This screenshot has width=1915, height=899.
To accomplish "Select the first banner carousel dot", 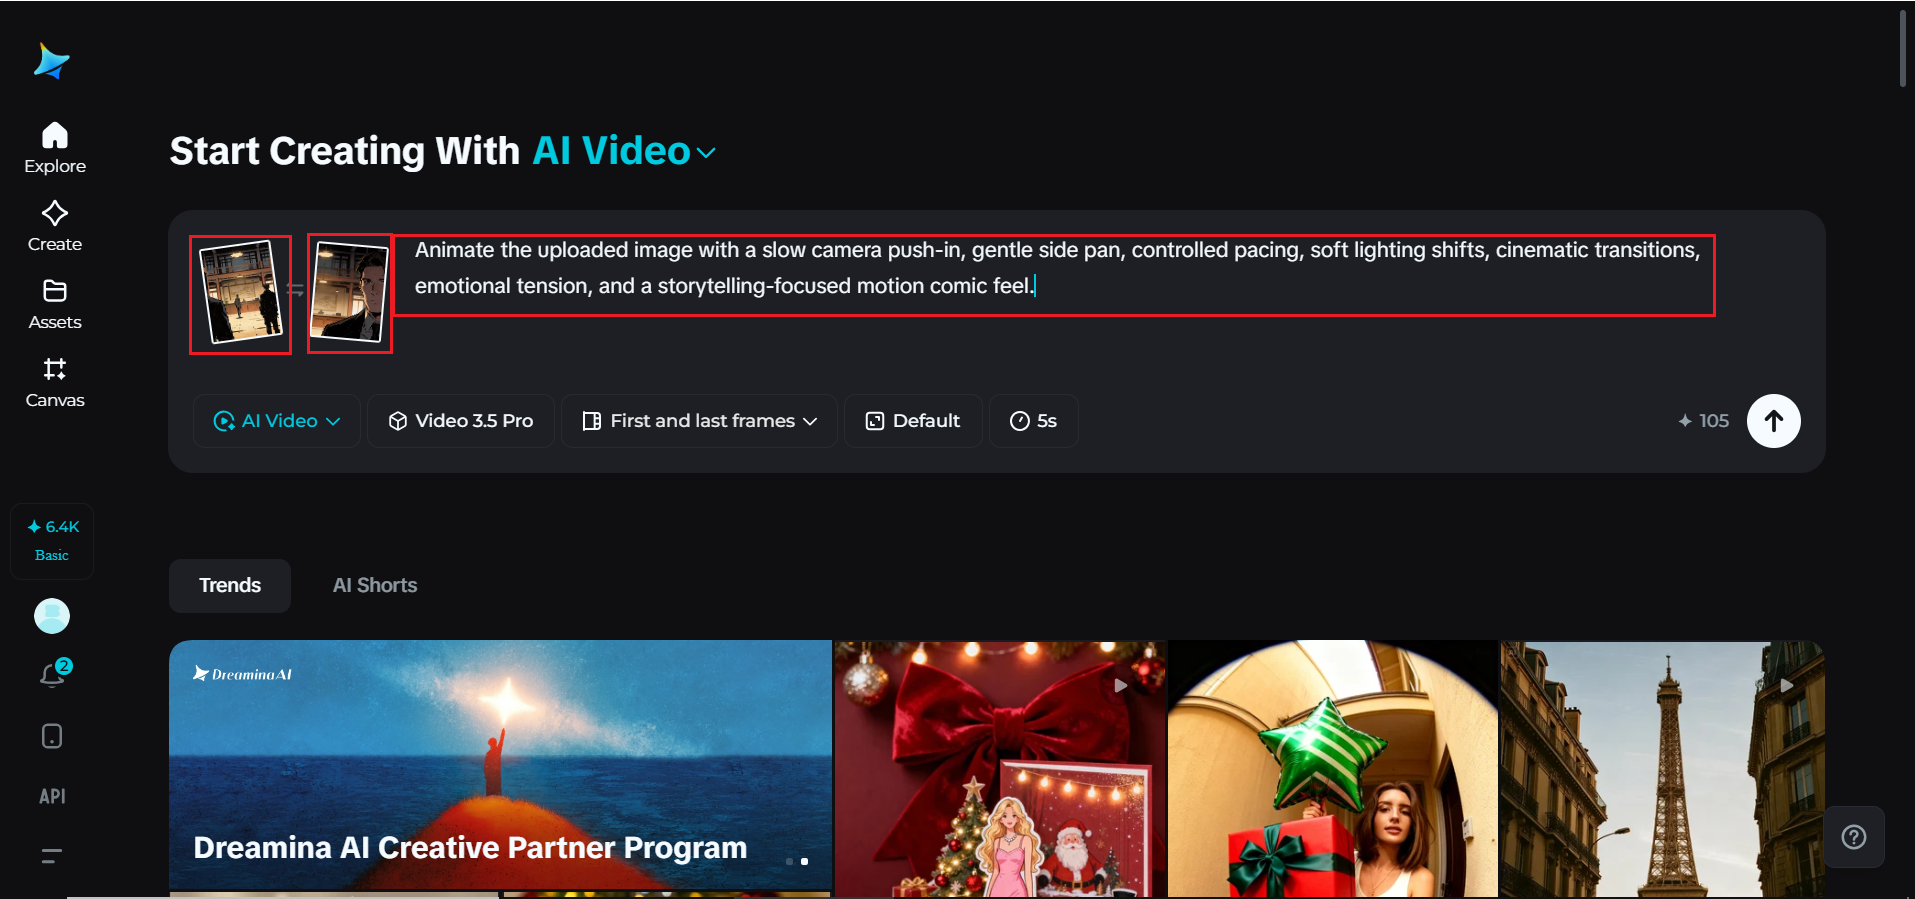I will click(789, 861).
